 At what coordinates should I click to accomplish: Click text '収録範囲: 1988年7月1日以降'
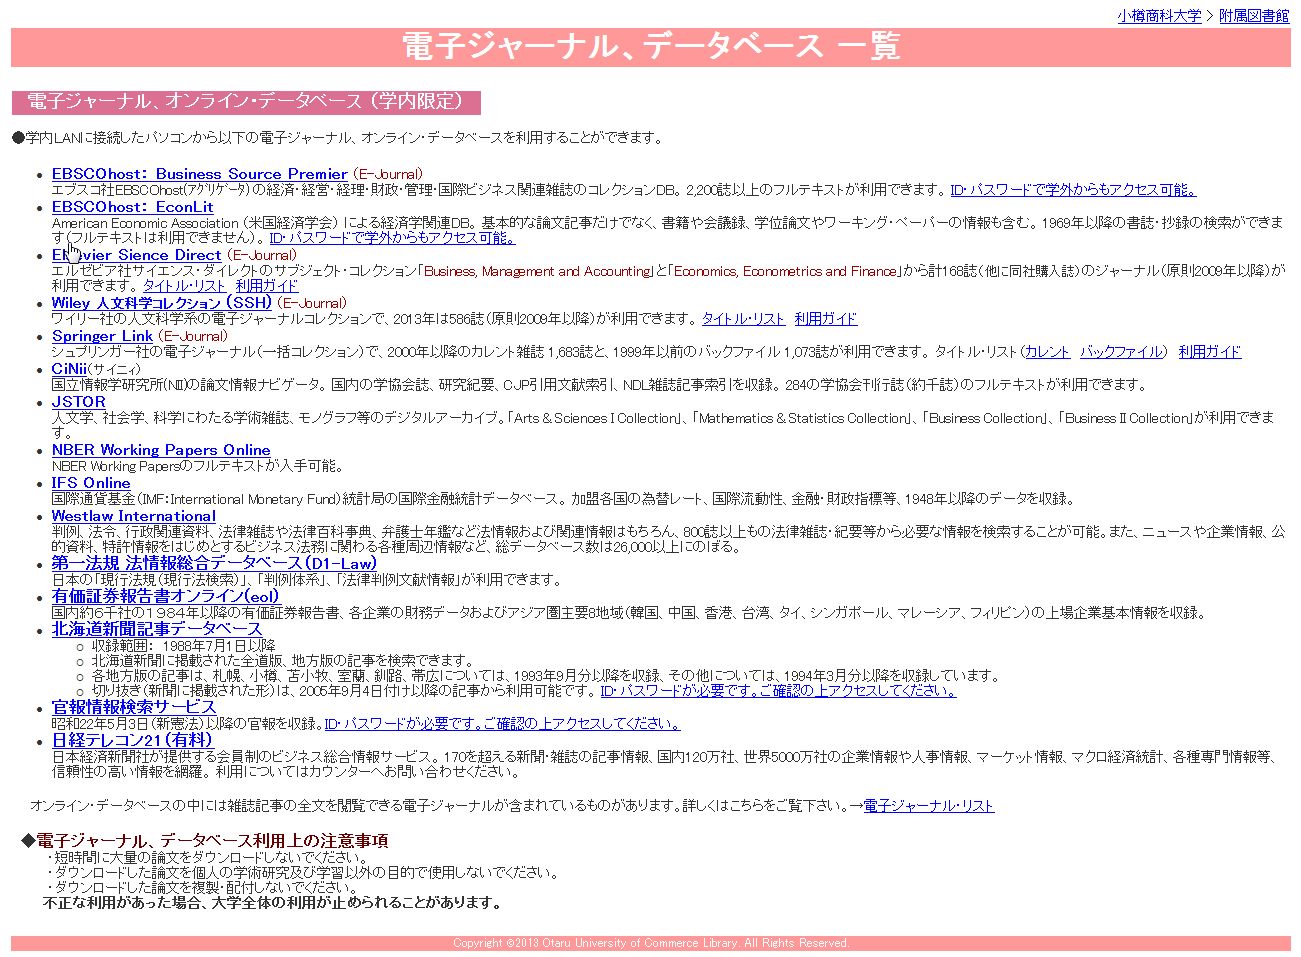click(x=184, y=646)
